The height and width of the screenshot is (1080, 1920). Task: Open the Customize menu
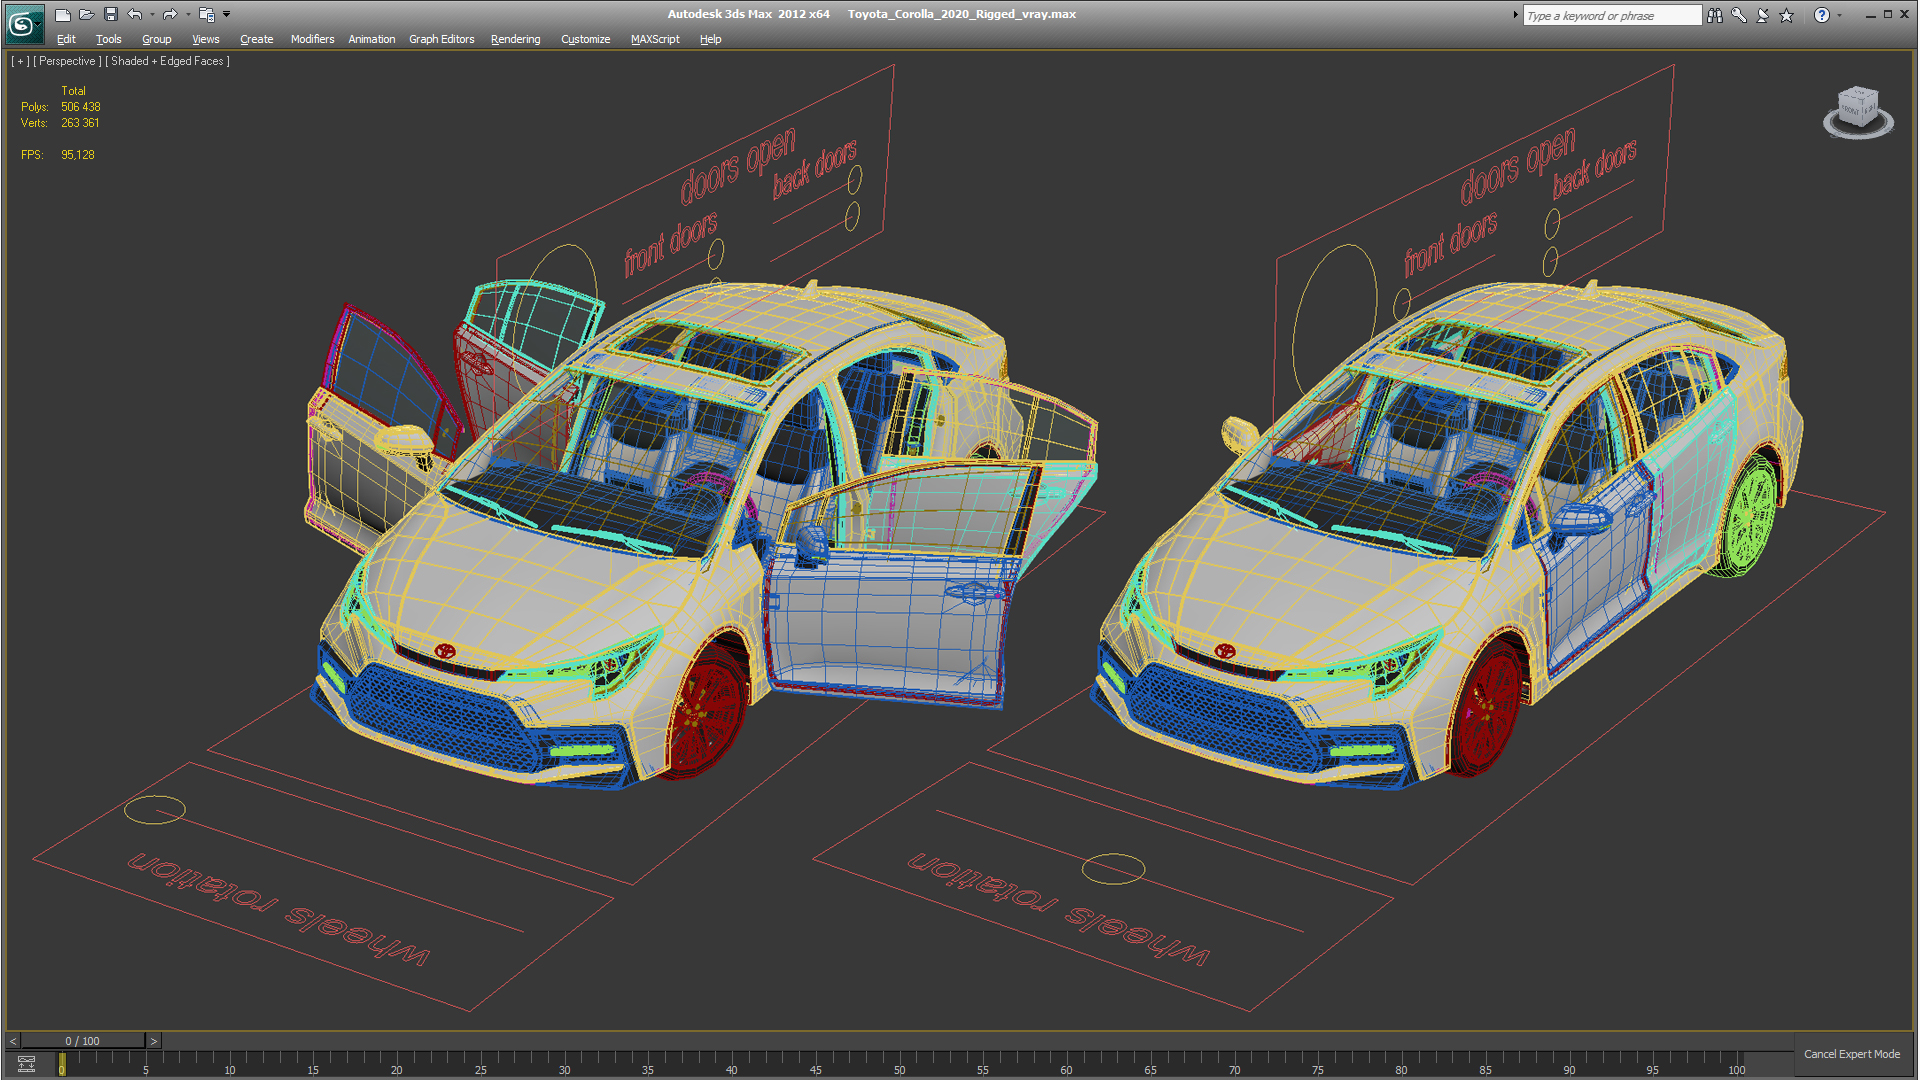pyautogui.click(x=585, y=39)
